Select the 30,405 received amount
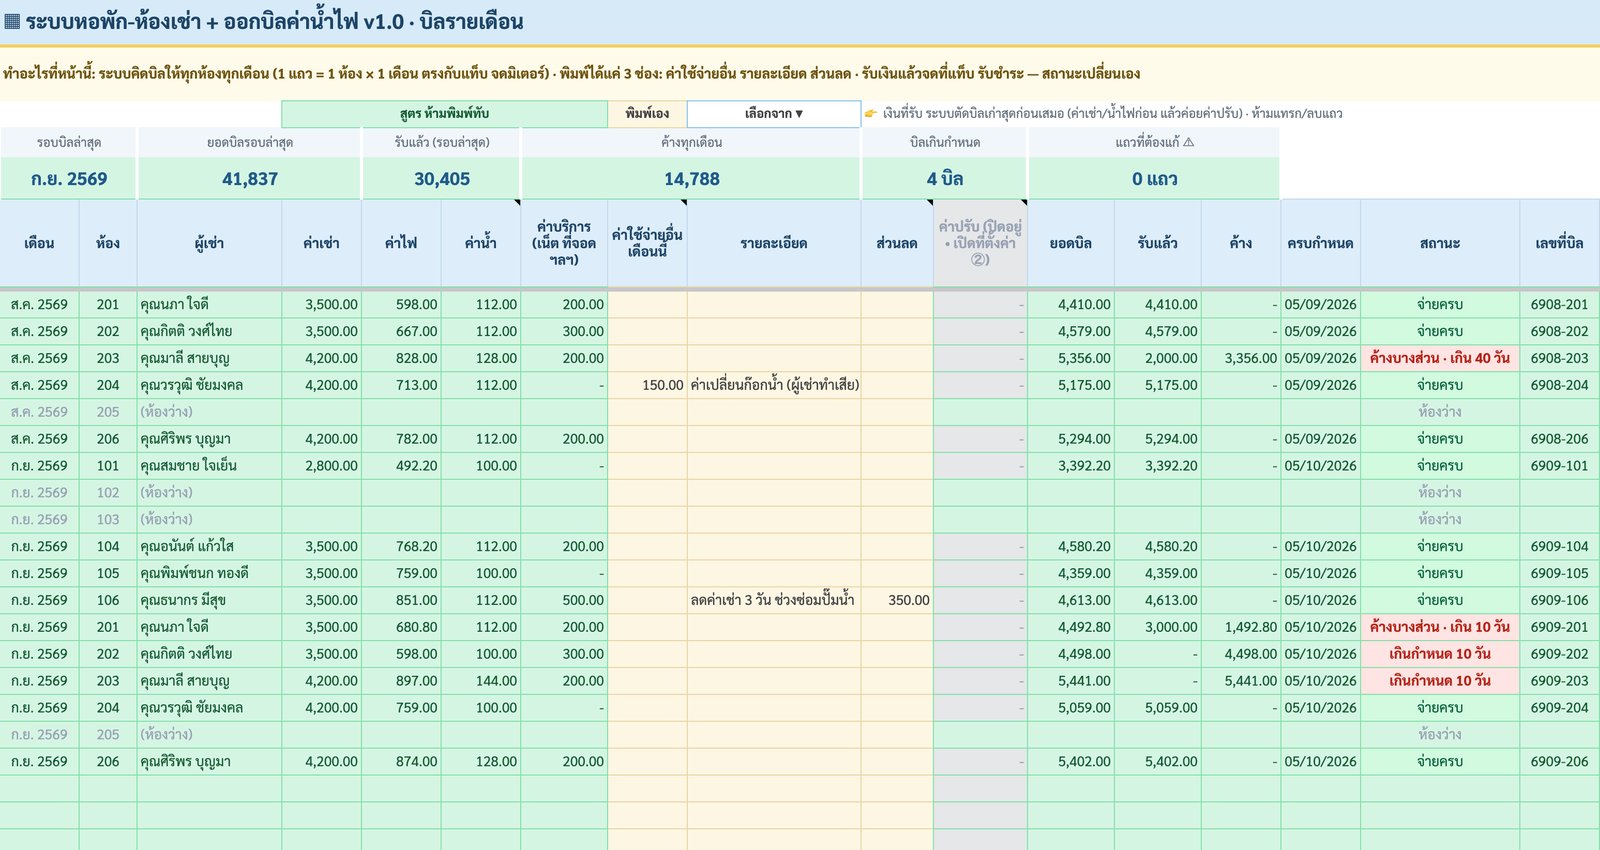 pos(442,179)
